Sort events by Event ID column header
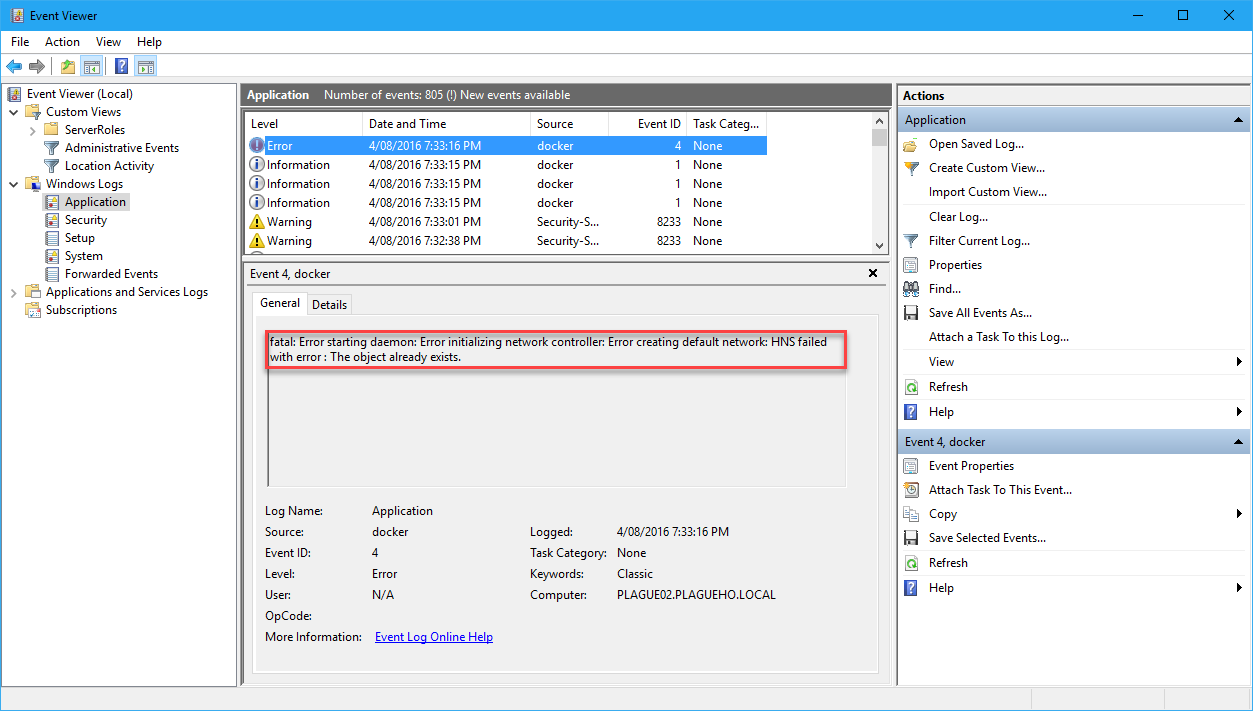Screen dimensions: 1253x711 pyautogui.click(x=648, y=124)
